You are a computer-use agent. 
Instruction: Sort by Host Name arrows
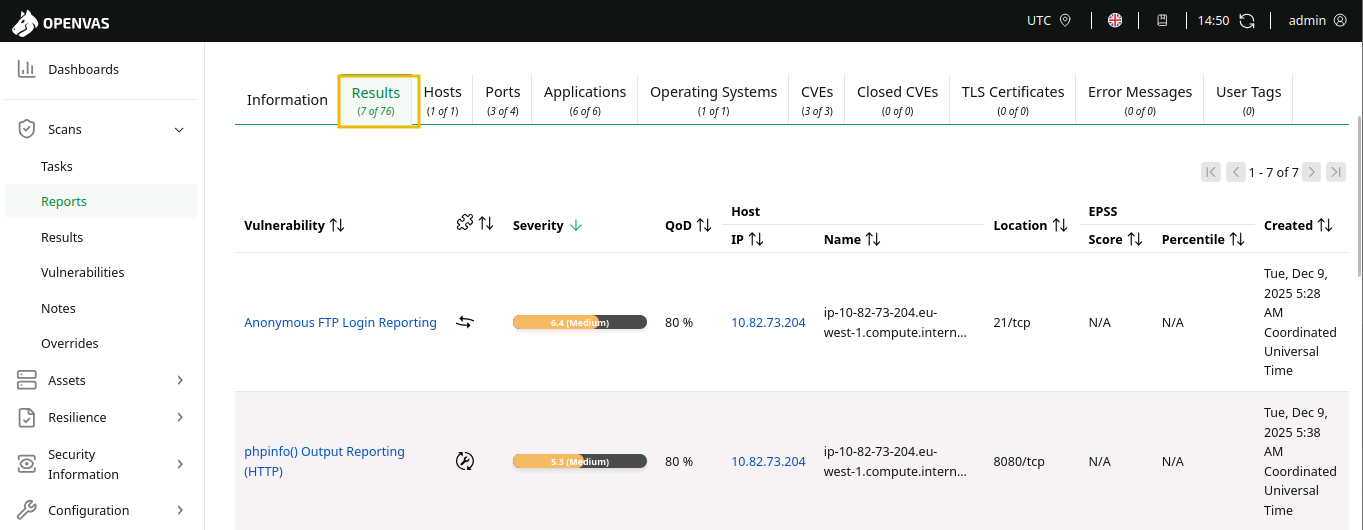coord(873,239)
